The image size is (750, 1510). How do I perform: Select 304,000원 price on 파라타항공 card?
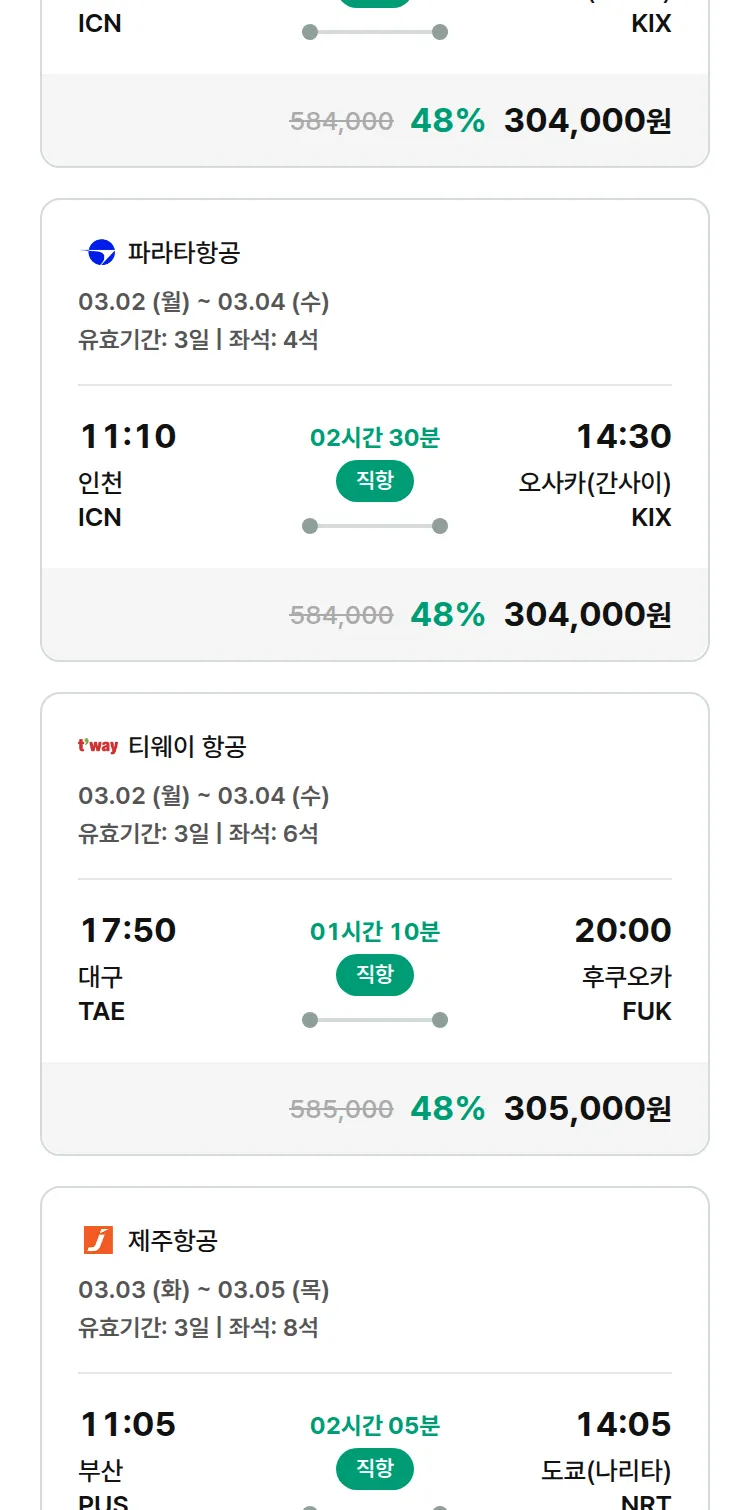[x=587, y=614]
